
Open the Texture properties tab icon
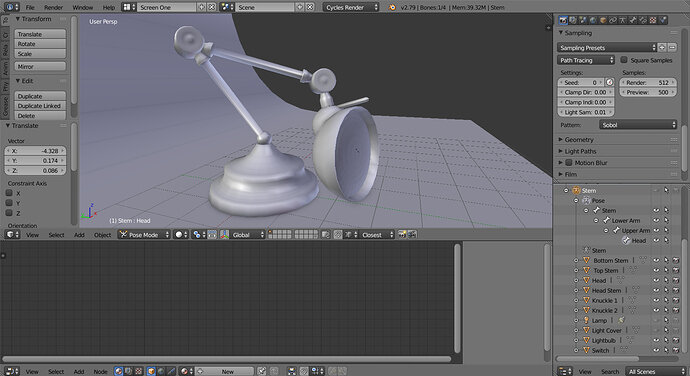click(653, 20)
